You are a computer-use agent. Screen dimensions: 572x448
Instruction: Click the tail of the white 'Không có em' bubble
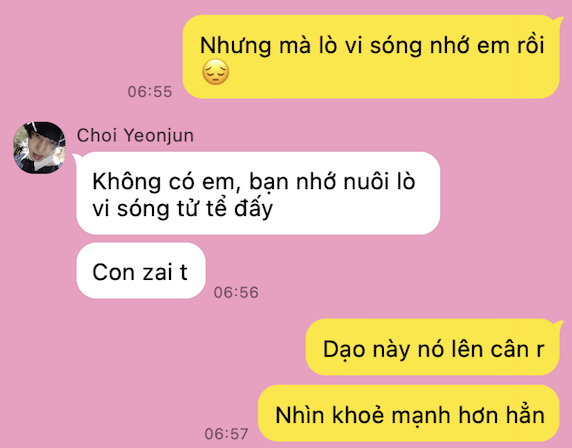tap(78, 158)
